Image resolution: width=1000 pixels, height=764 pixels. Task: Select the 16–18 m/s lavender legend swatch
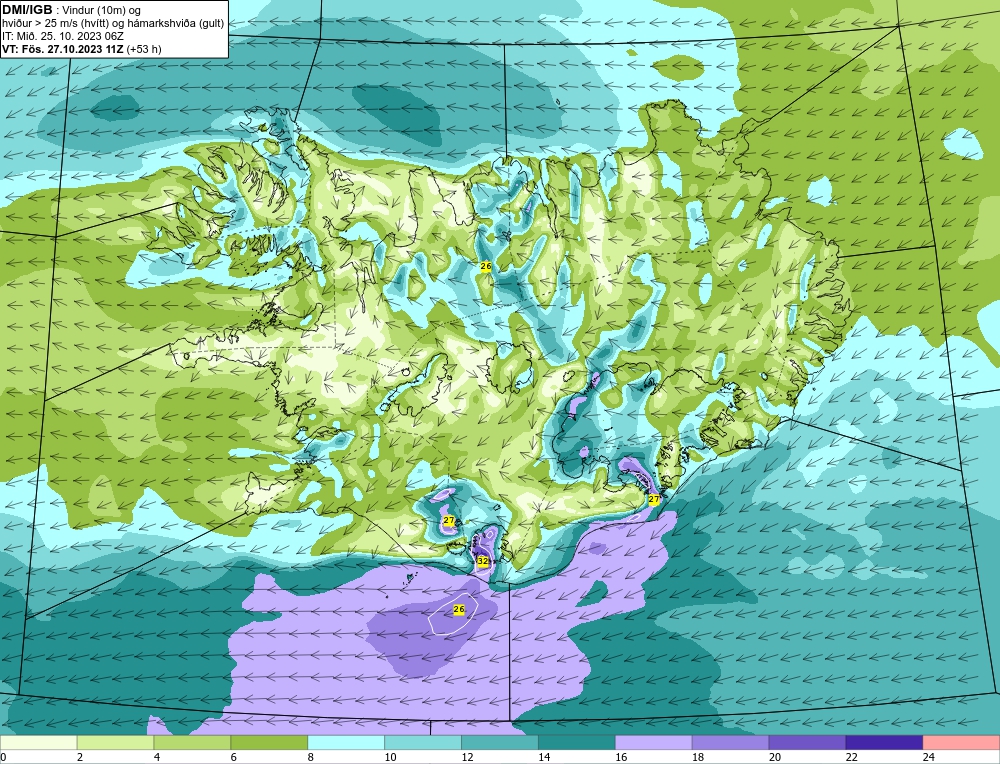(654, 742)
